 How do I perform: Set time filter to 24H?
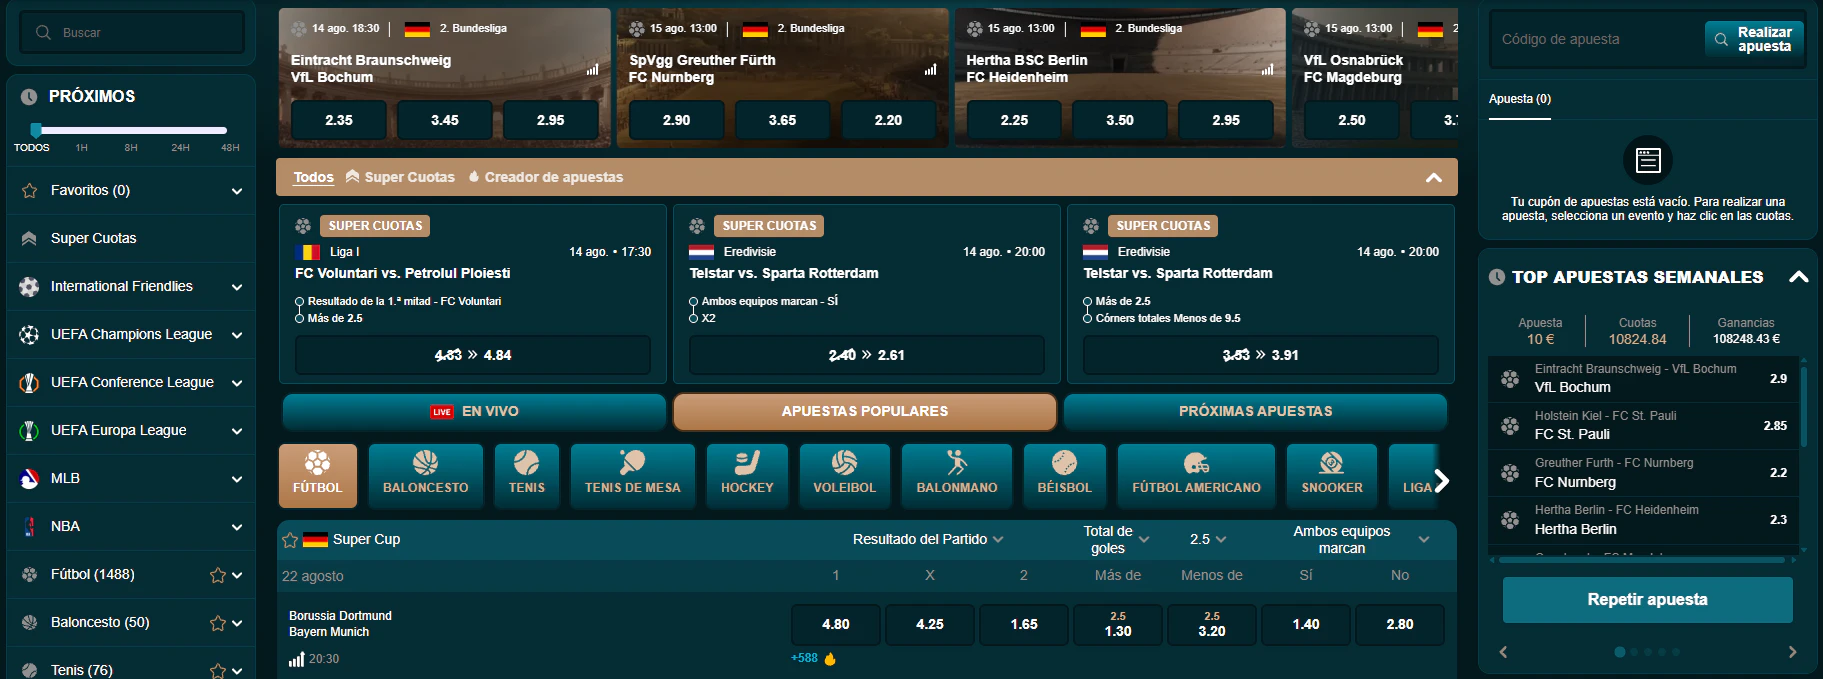(180, 147)
